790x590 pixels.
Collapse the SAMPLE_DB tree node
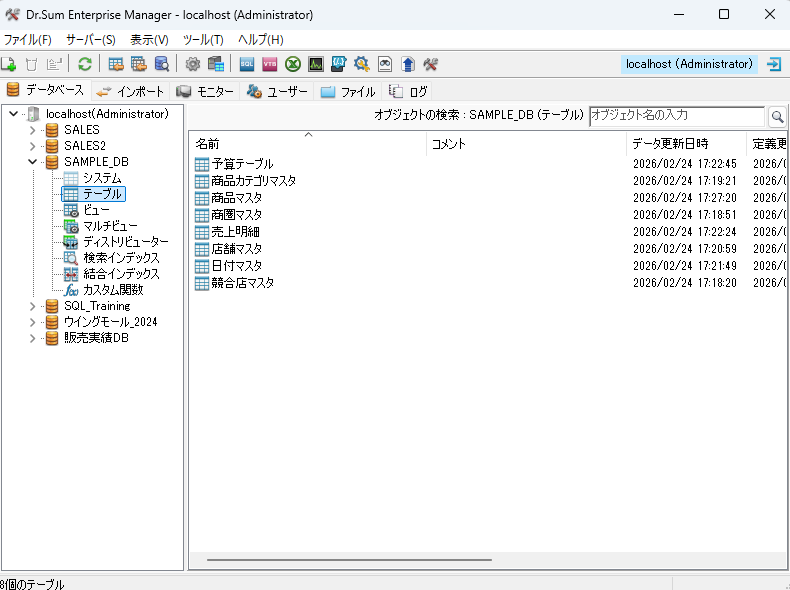[x=32, y=162]
